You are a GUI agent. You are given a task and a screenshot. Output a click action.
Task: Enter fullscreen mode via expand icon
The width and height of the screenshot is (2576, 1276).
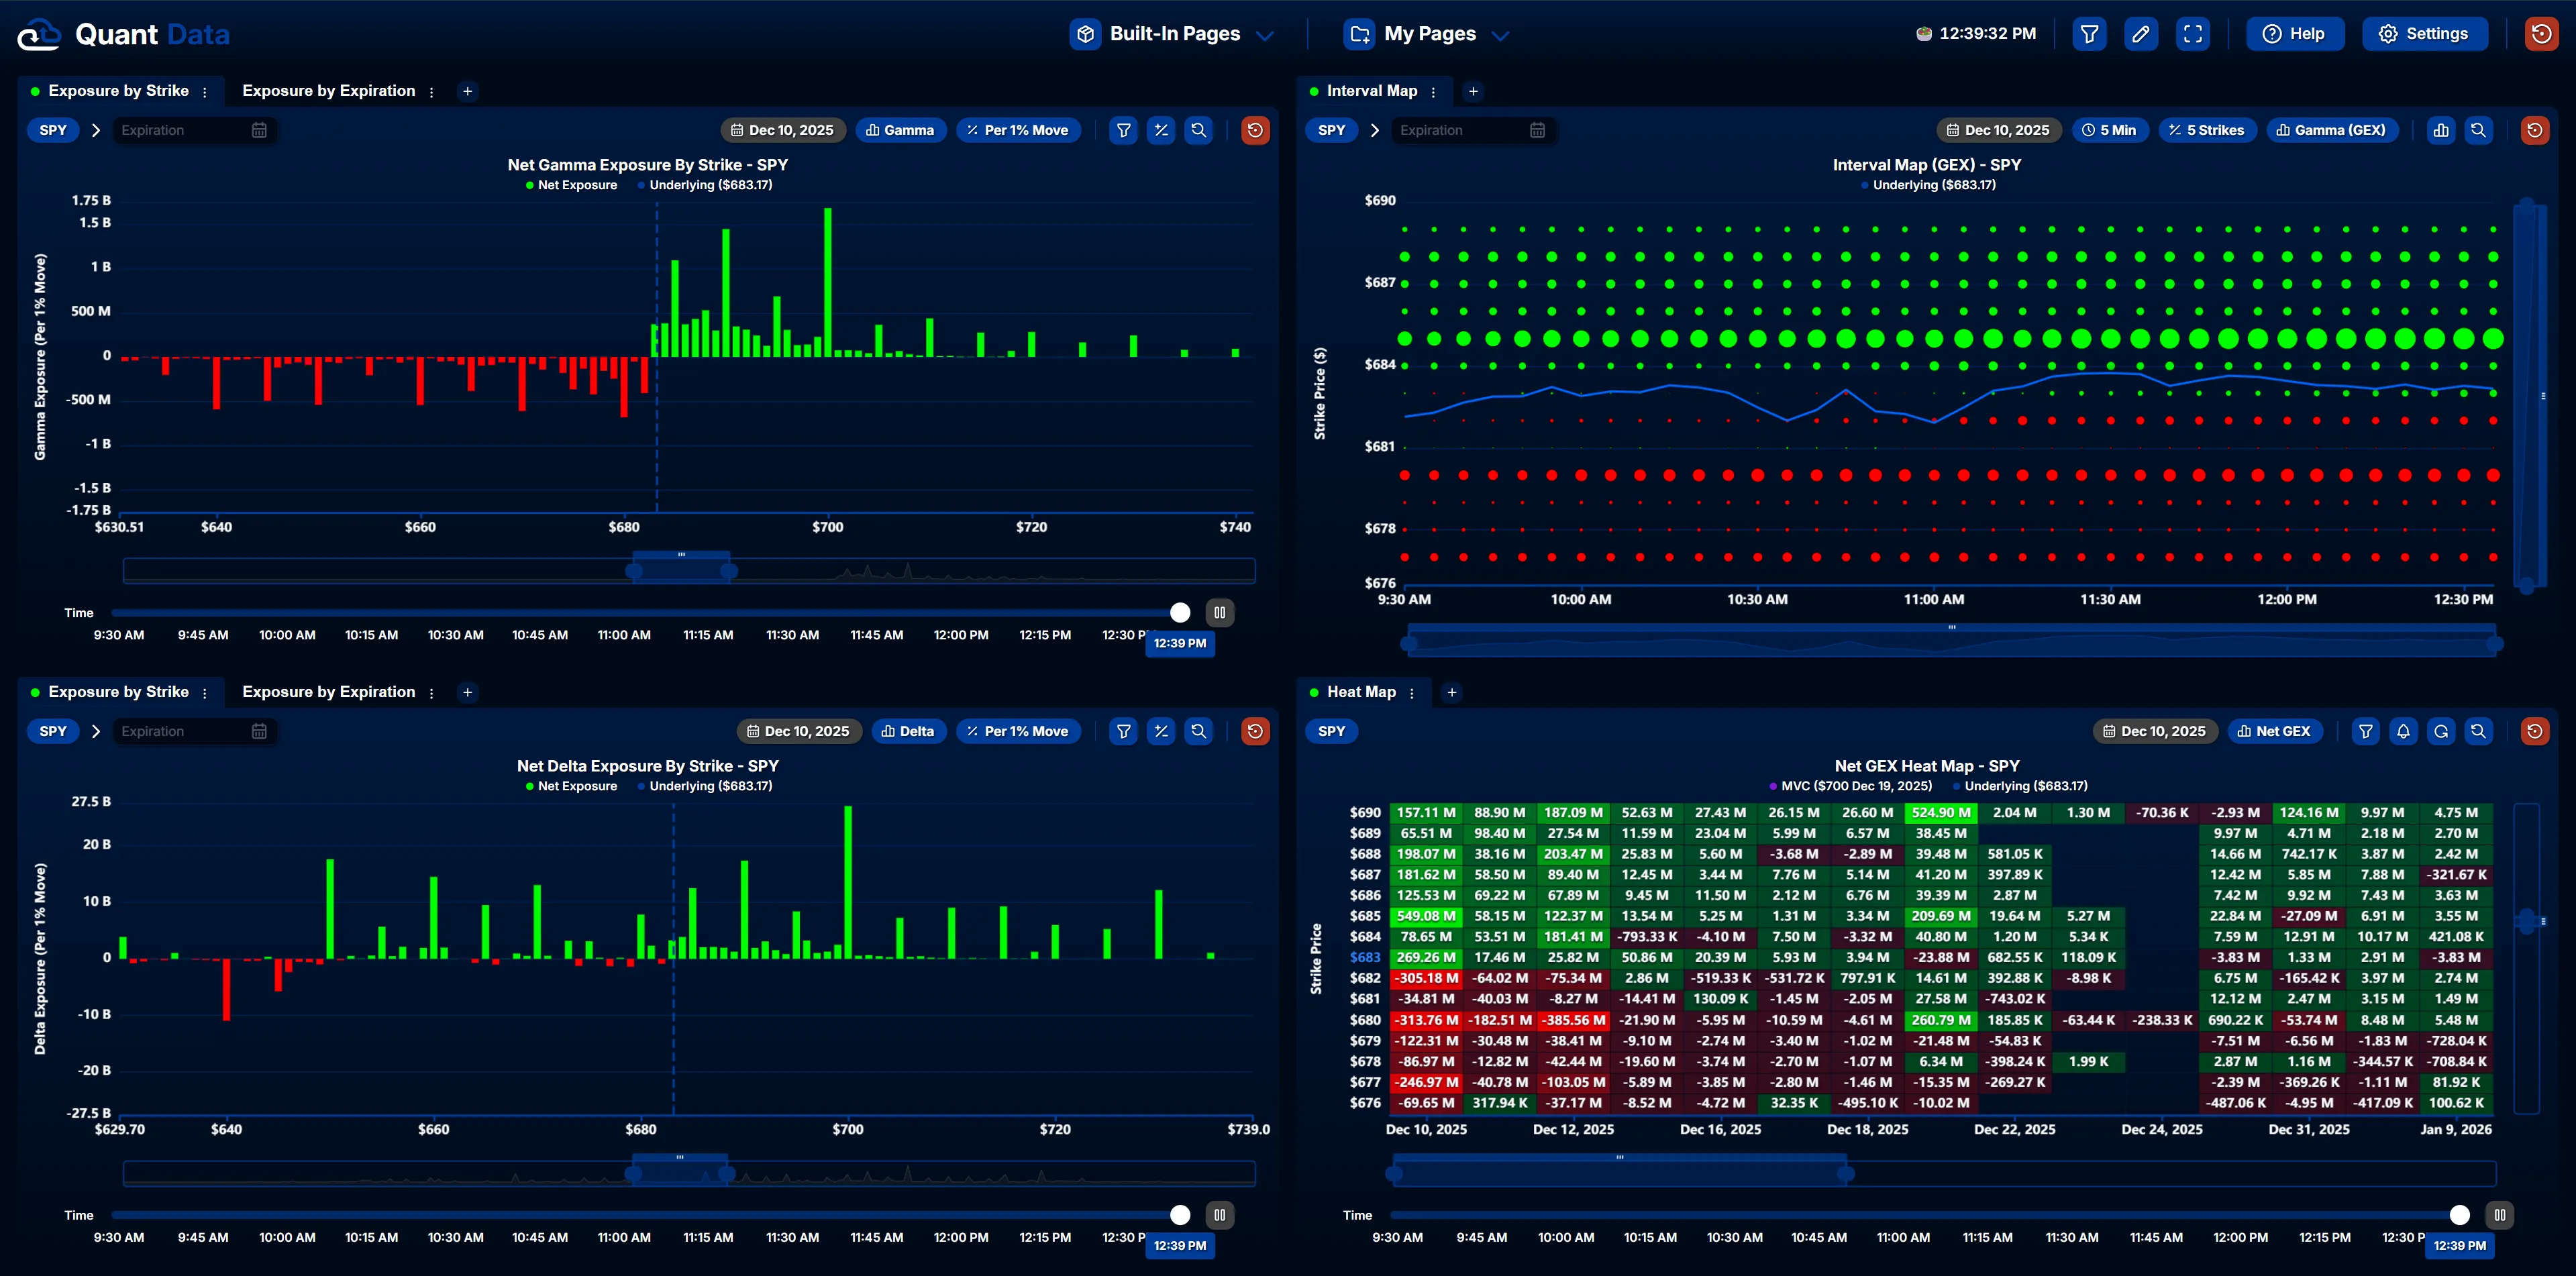pyautogui.click(x=2192, y=34)
